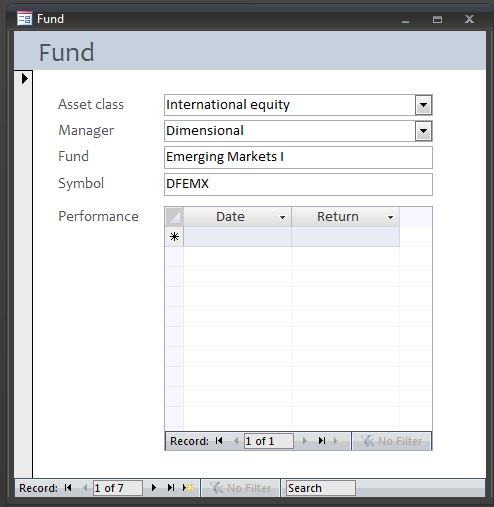Click the new-row Date cell in Performance
The height and width of the screenshot is (507, 494).
click(x=237, y=237)
